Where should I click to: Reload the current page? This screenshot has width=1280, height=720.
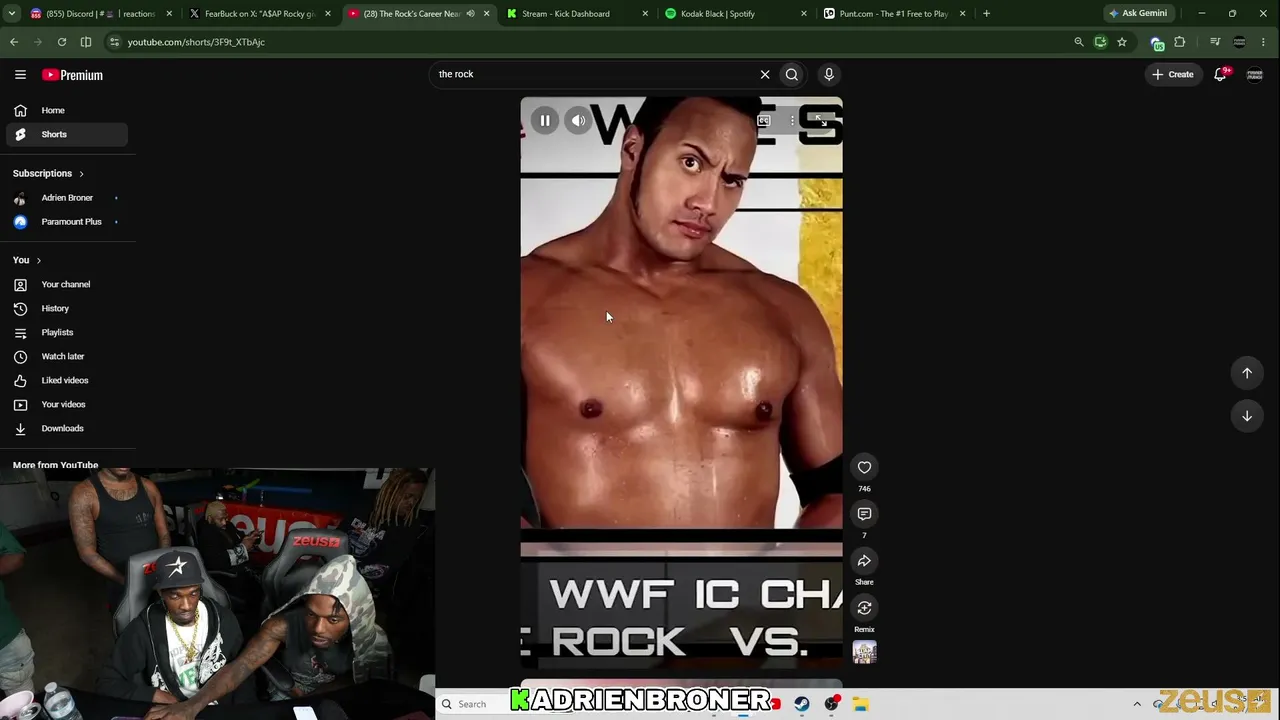pos(62,42)
